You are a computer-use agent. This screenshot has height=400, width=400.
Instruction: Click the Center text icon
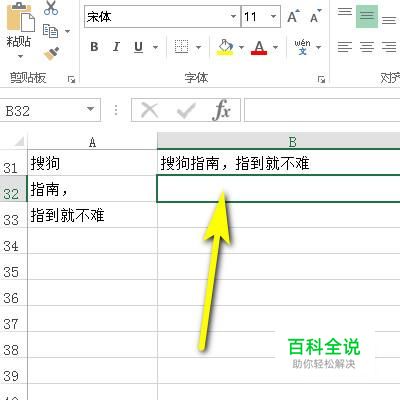[x=367, y=47]
